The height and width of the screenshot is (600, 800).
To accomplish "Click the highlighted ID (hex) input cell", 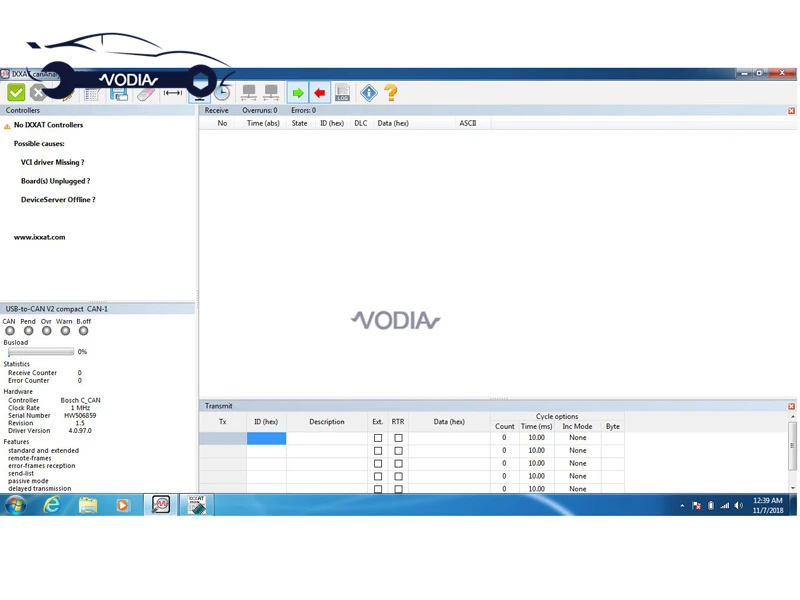I will pyautogui.click(x=266, y=438).
